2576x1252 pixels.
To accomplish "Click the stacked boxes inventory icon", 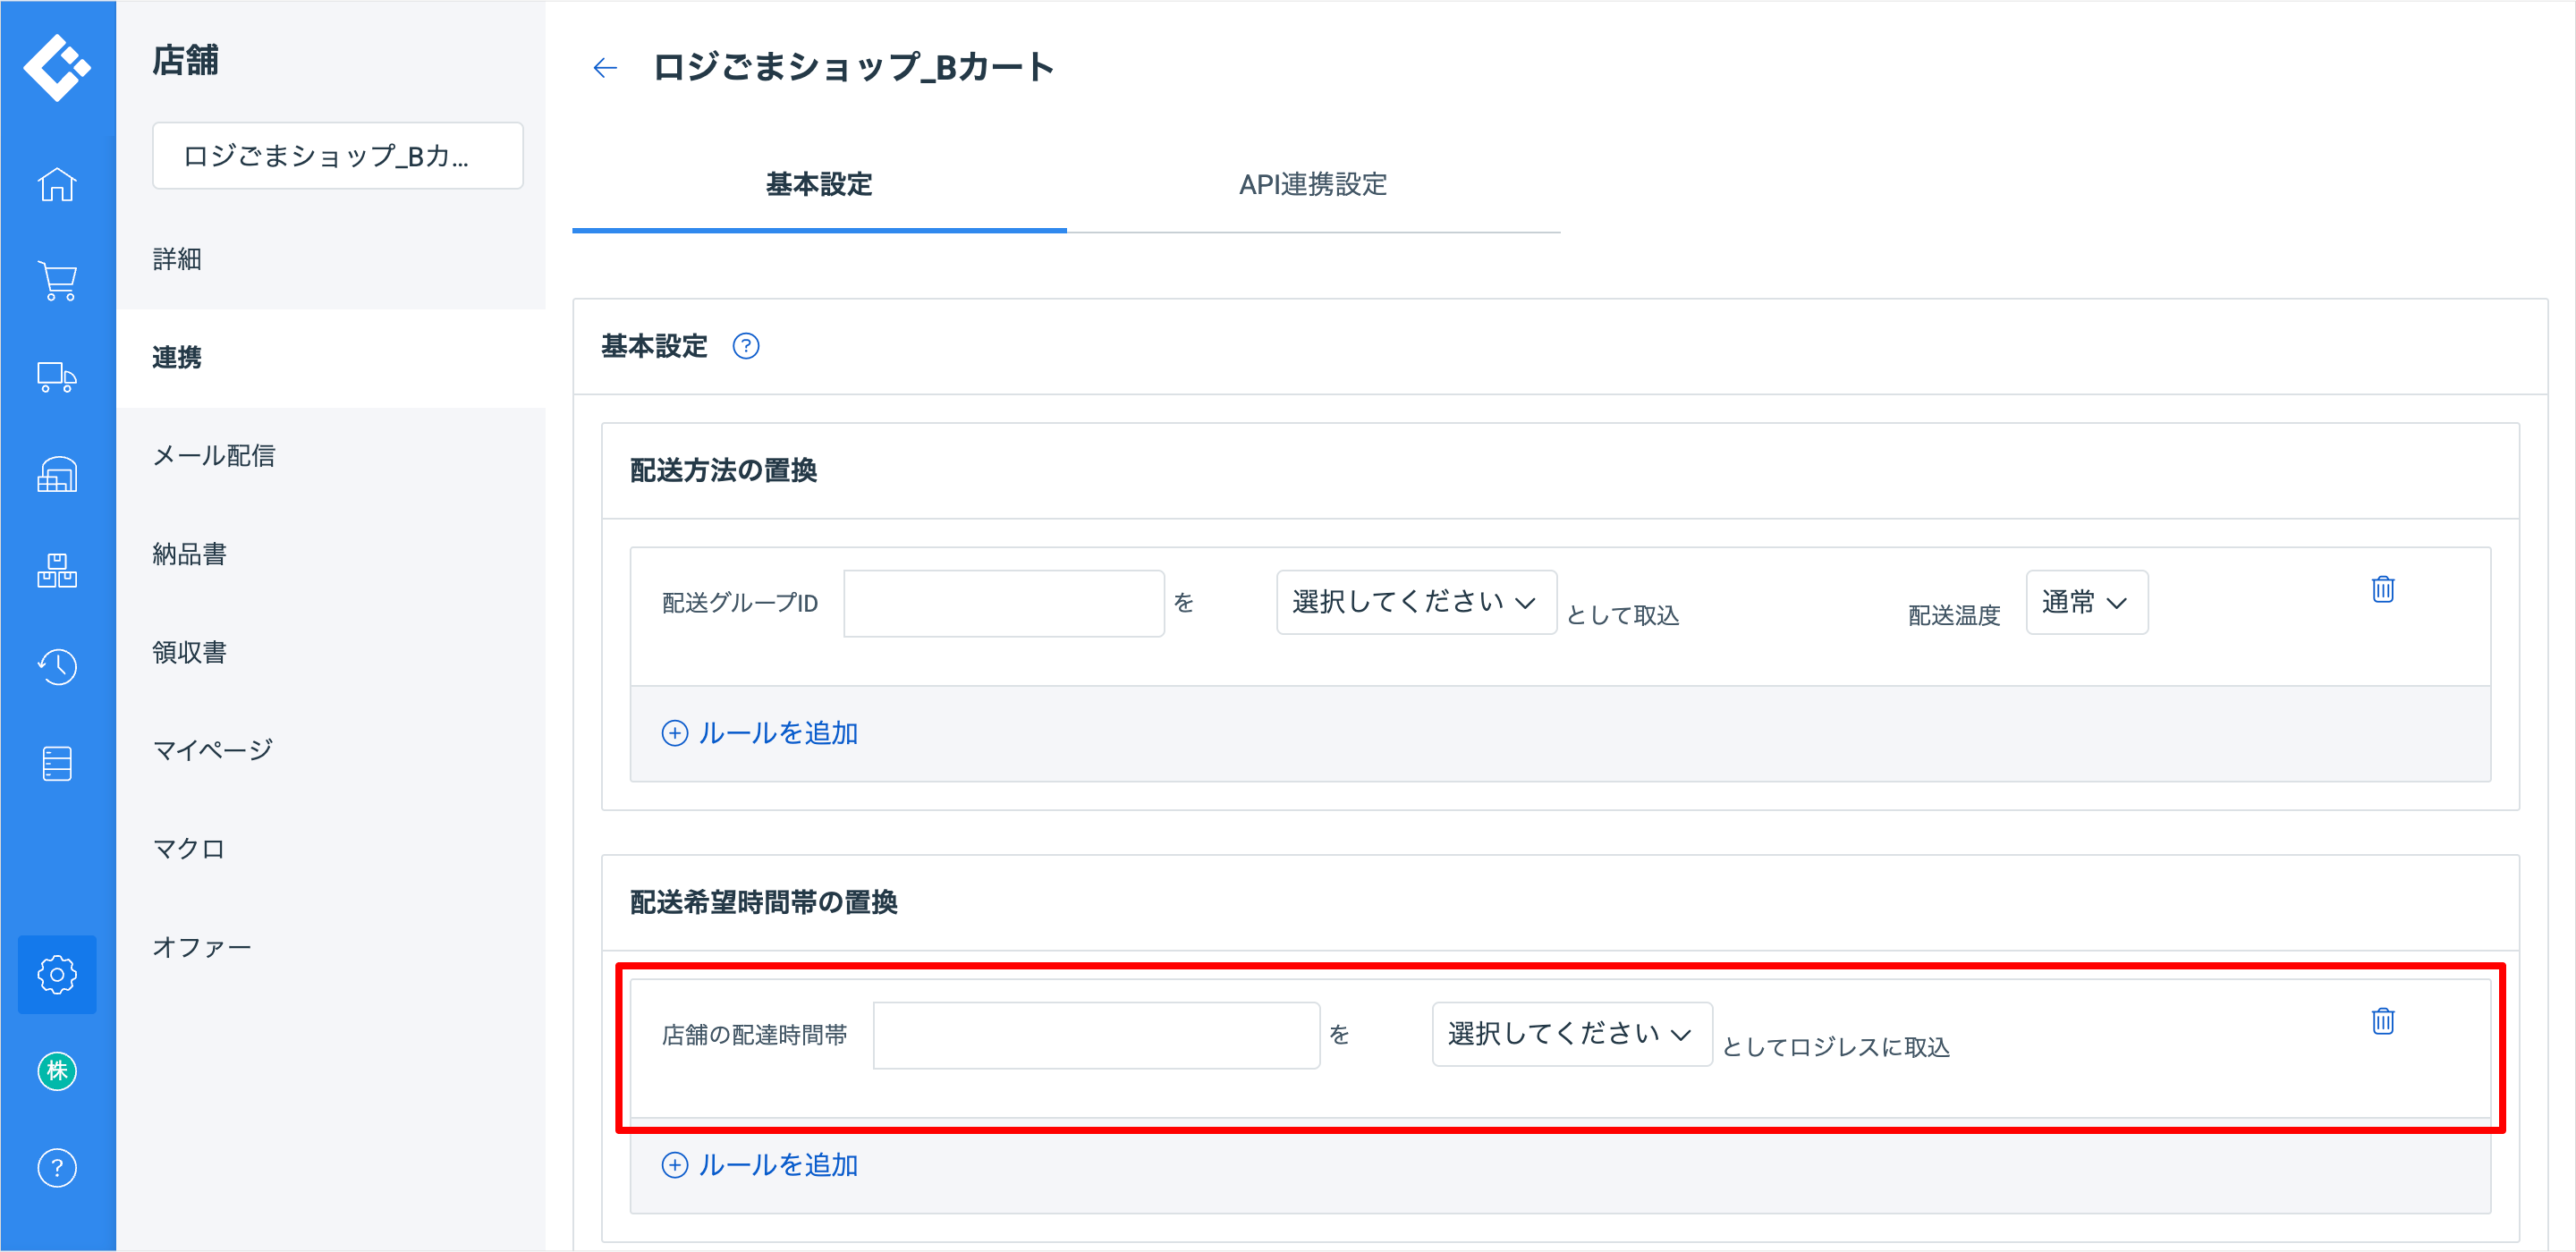I will pyautogui.click(x=57, y=571).
